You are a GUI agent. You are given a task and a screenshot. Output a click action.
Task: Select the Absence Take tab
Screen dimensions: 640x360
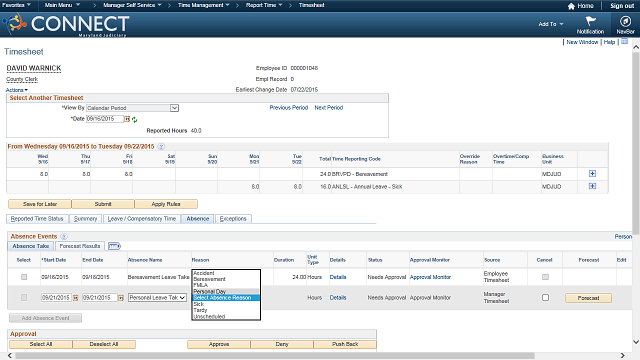tap(31, 246)
